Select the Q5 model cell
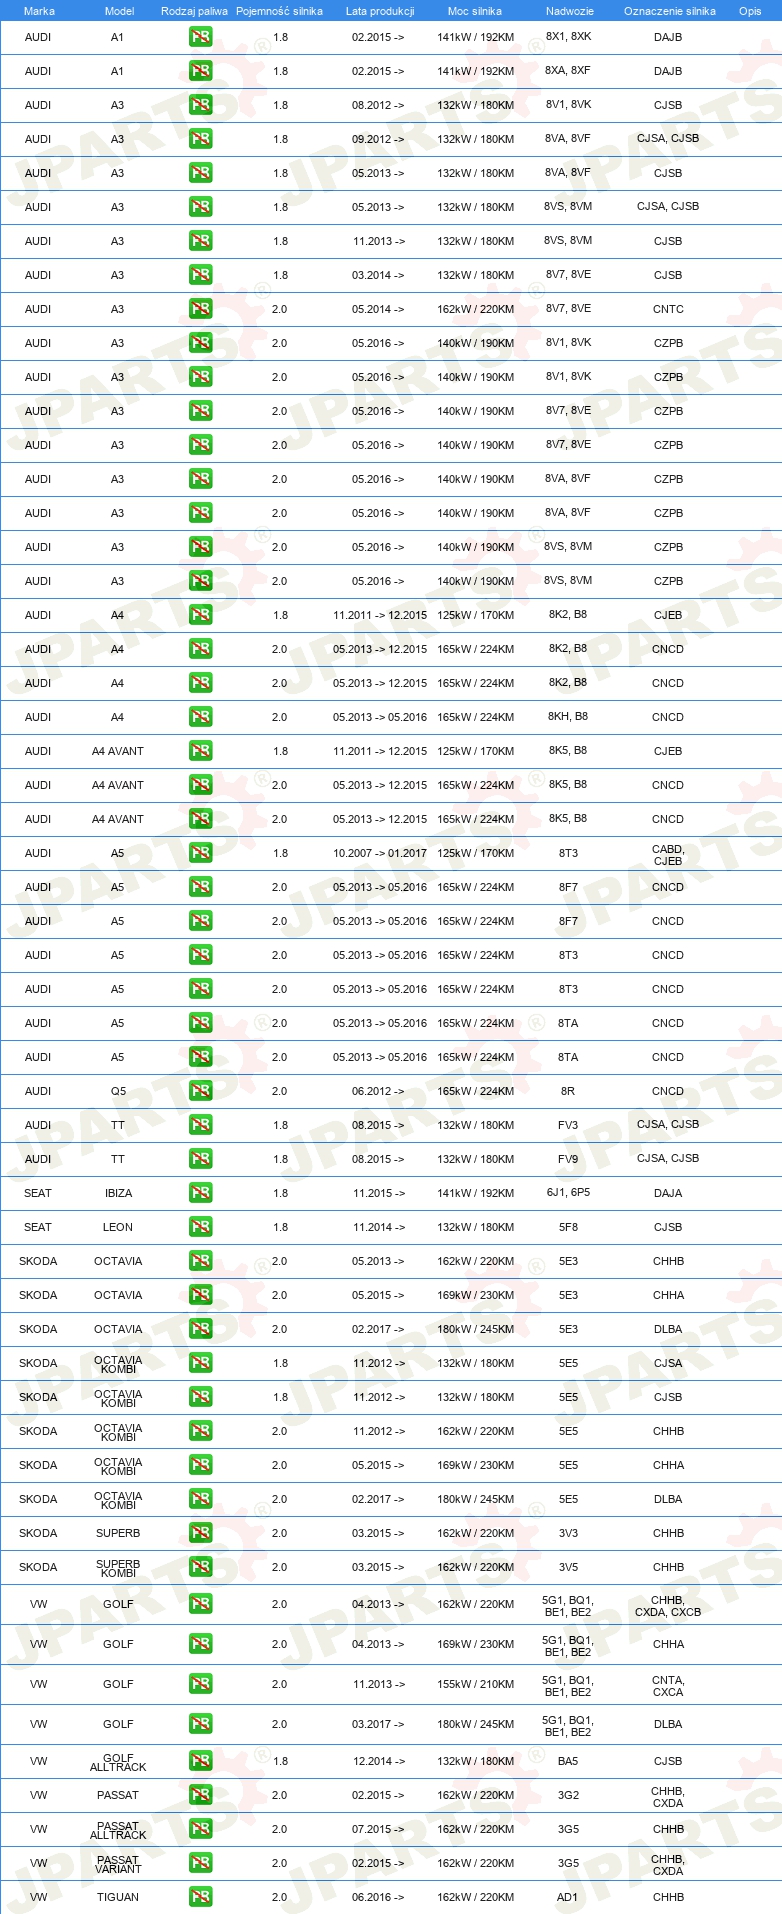 point(118,1091)
